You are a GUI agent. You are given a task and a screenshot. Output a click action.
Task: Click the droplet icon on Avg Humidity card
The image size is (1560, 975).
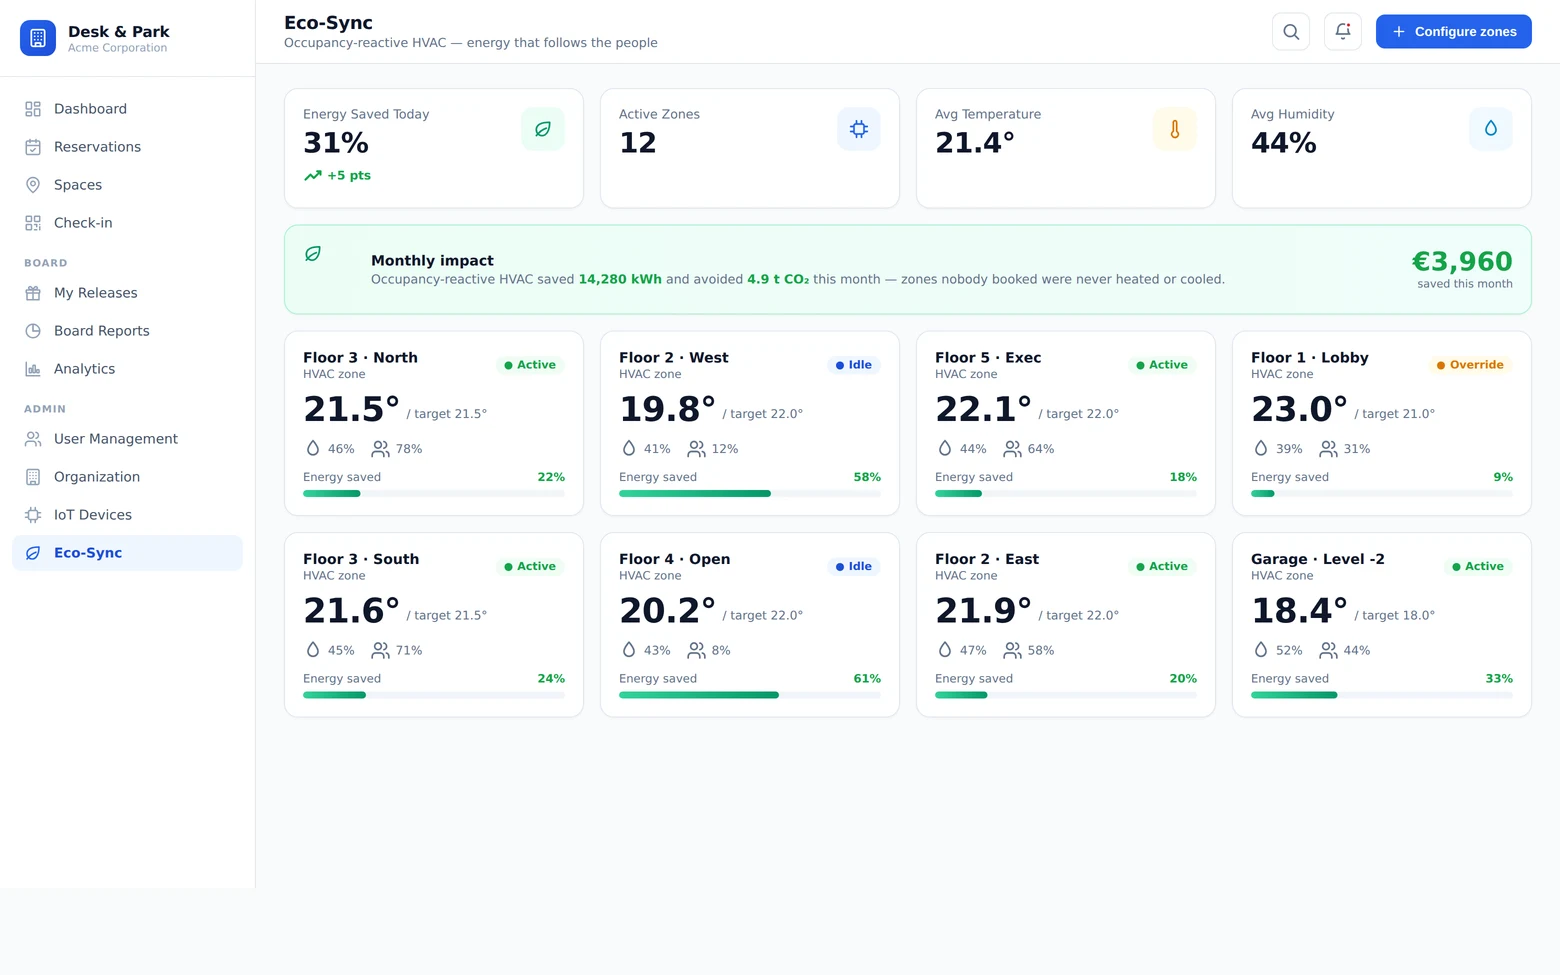pos(1491,129)
